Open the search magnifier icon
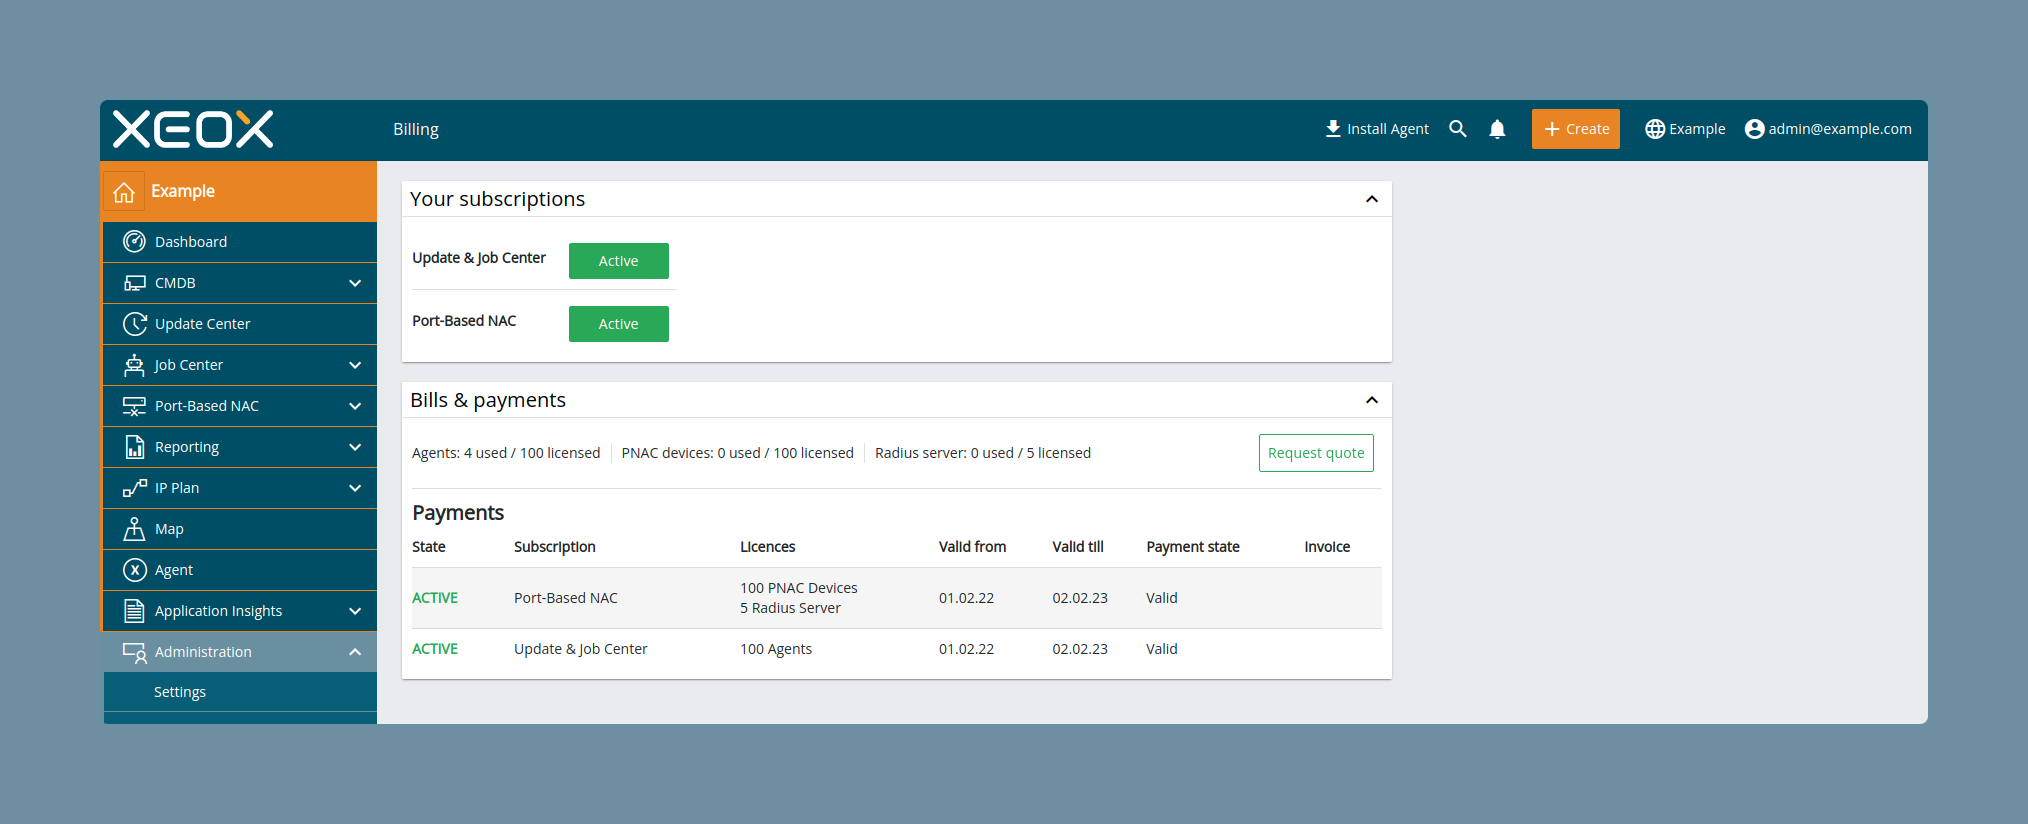Image resolution: width=2028 pixels, height=824 pixels. pyautogui.click(x=1458, y=129)
